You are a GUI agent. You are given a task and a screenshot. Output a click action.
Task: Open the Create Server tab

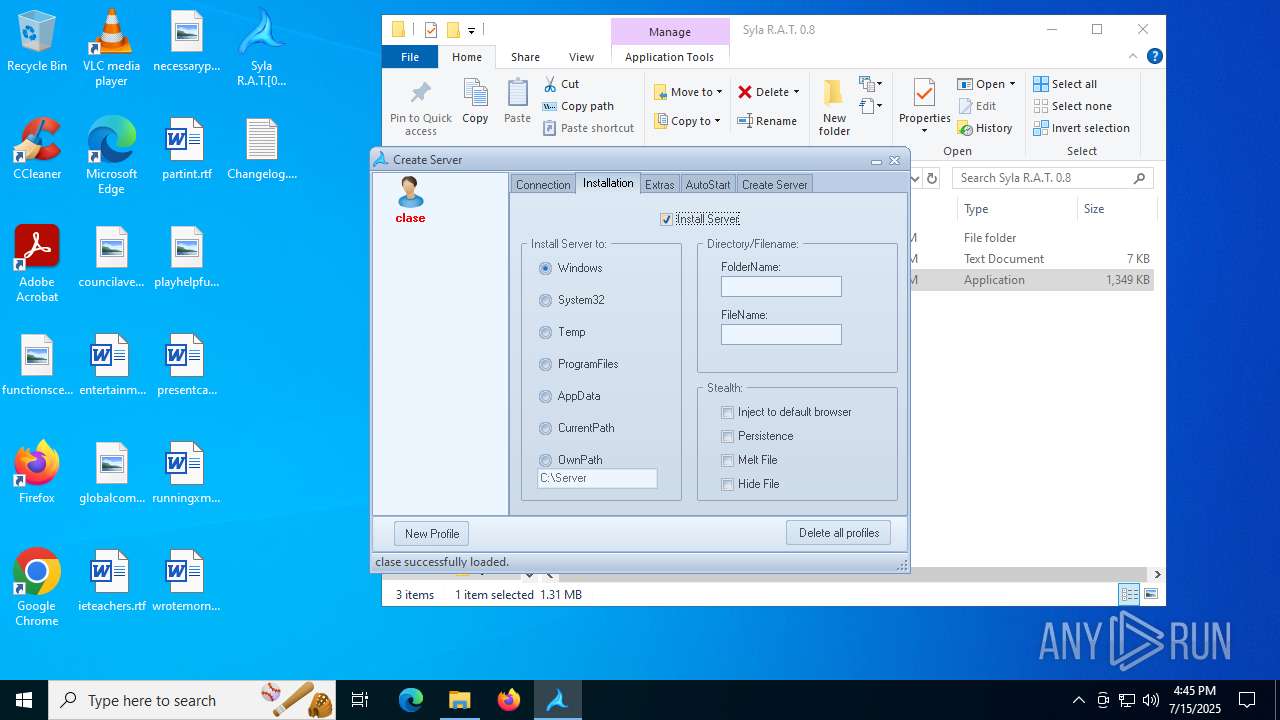774,184
